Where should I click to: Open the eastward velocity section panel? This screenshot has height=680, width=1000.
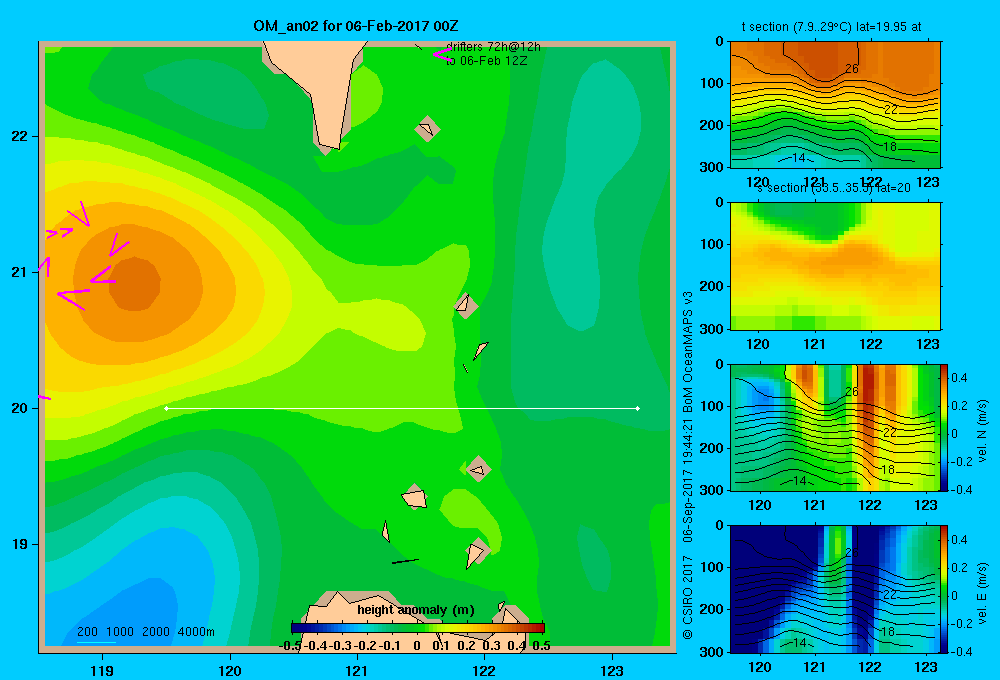click(x=835, y=589)
